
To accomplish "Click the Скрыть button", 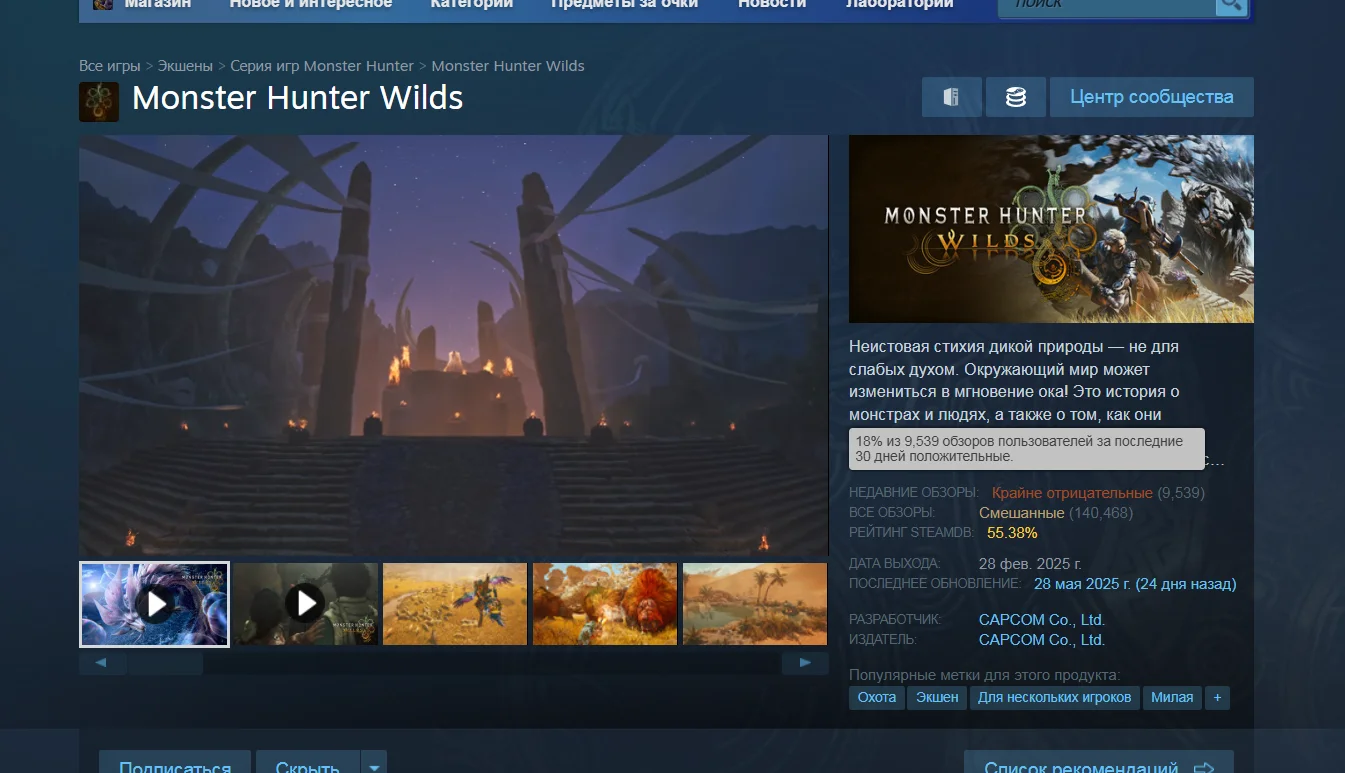I will tap(308, 764).
